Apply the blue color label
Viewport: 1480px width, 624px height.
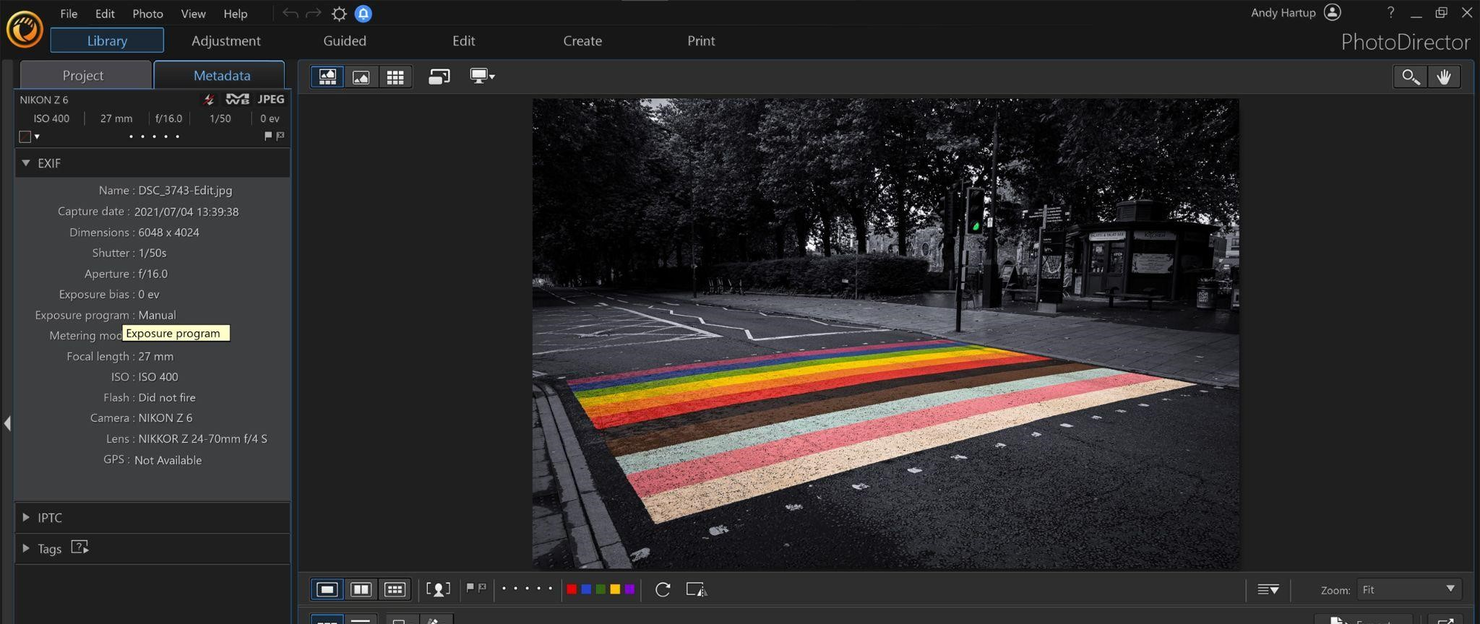pyautogui.click(x=586, y=590)
